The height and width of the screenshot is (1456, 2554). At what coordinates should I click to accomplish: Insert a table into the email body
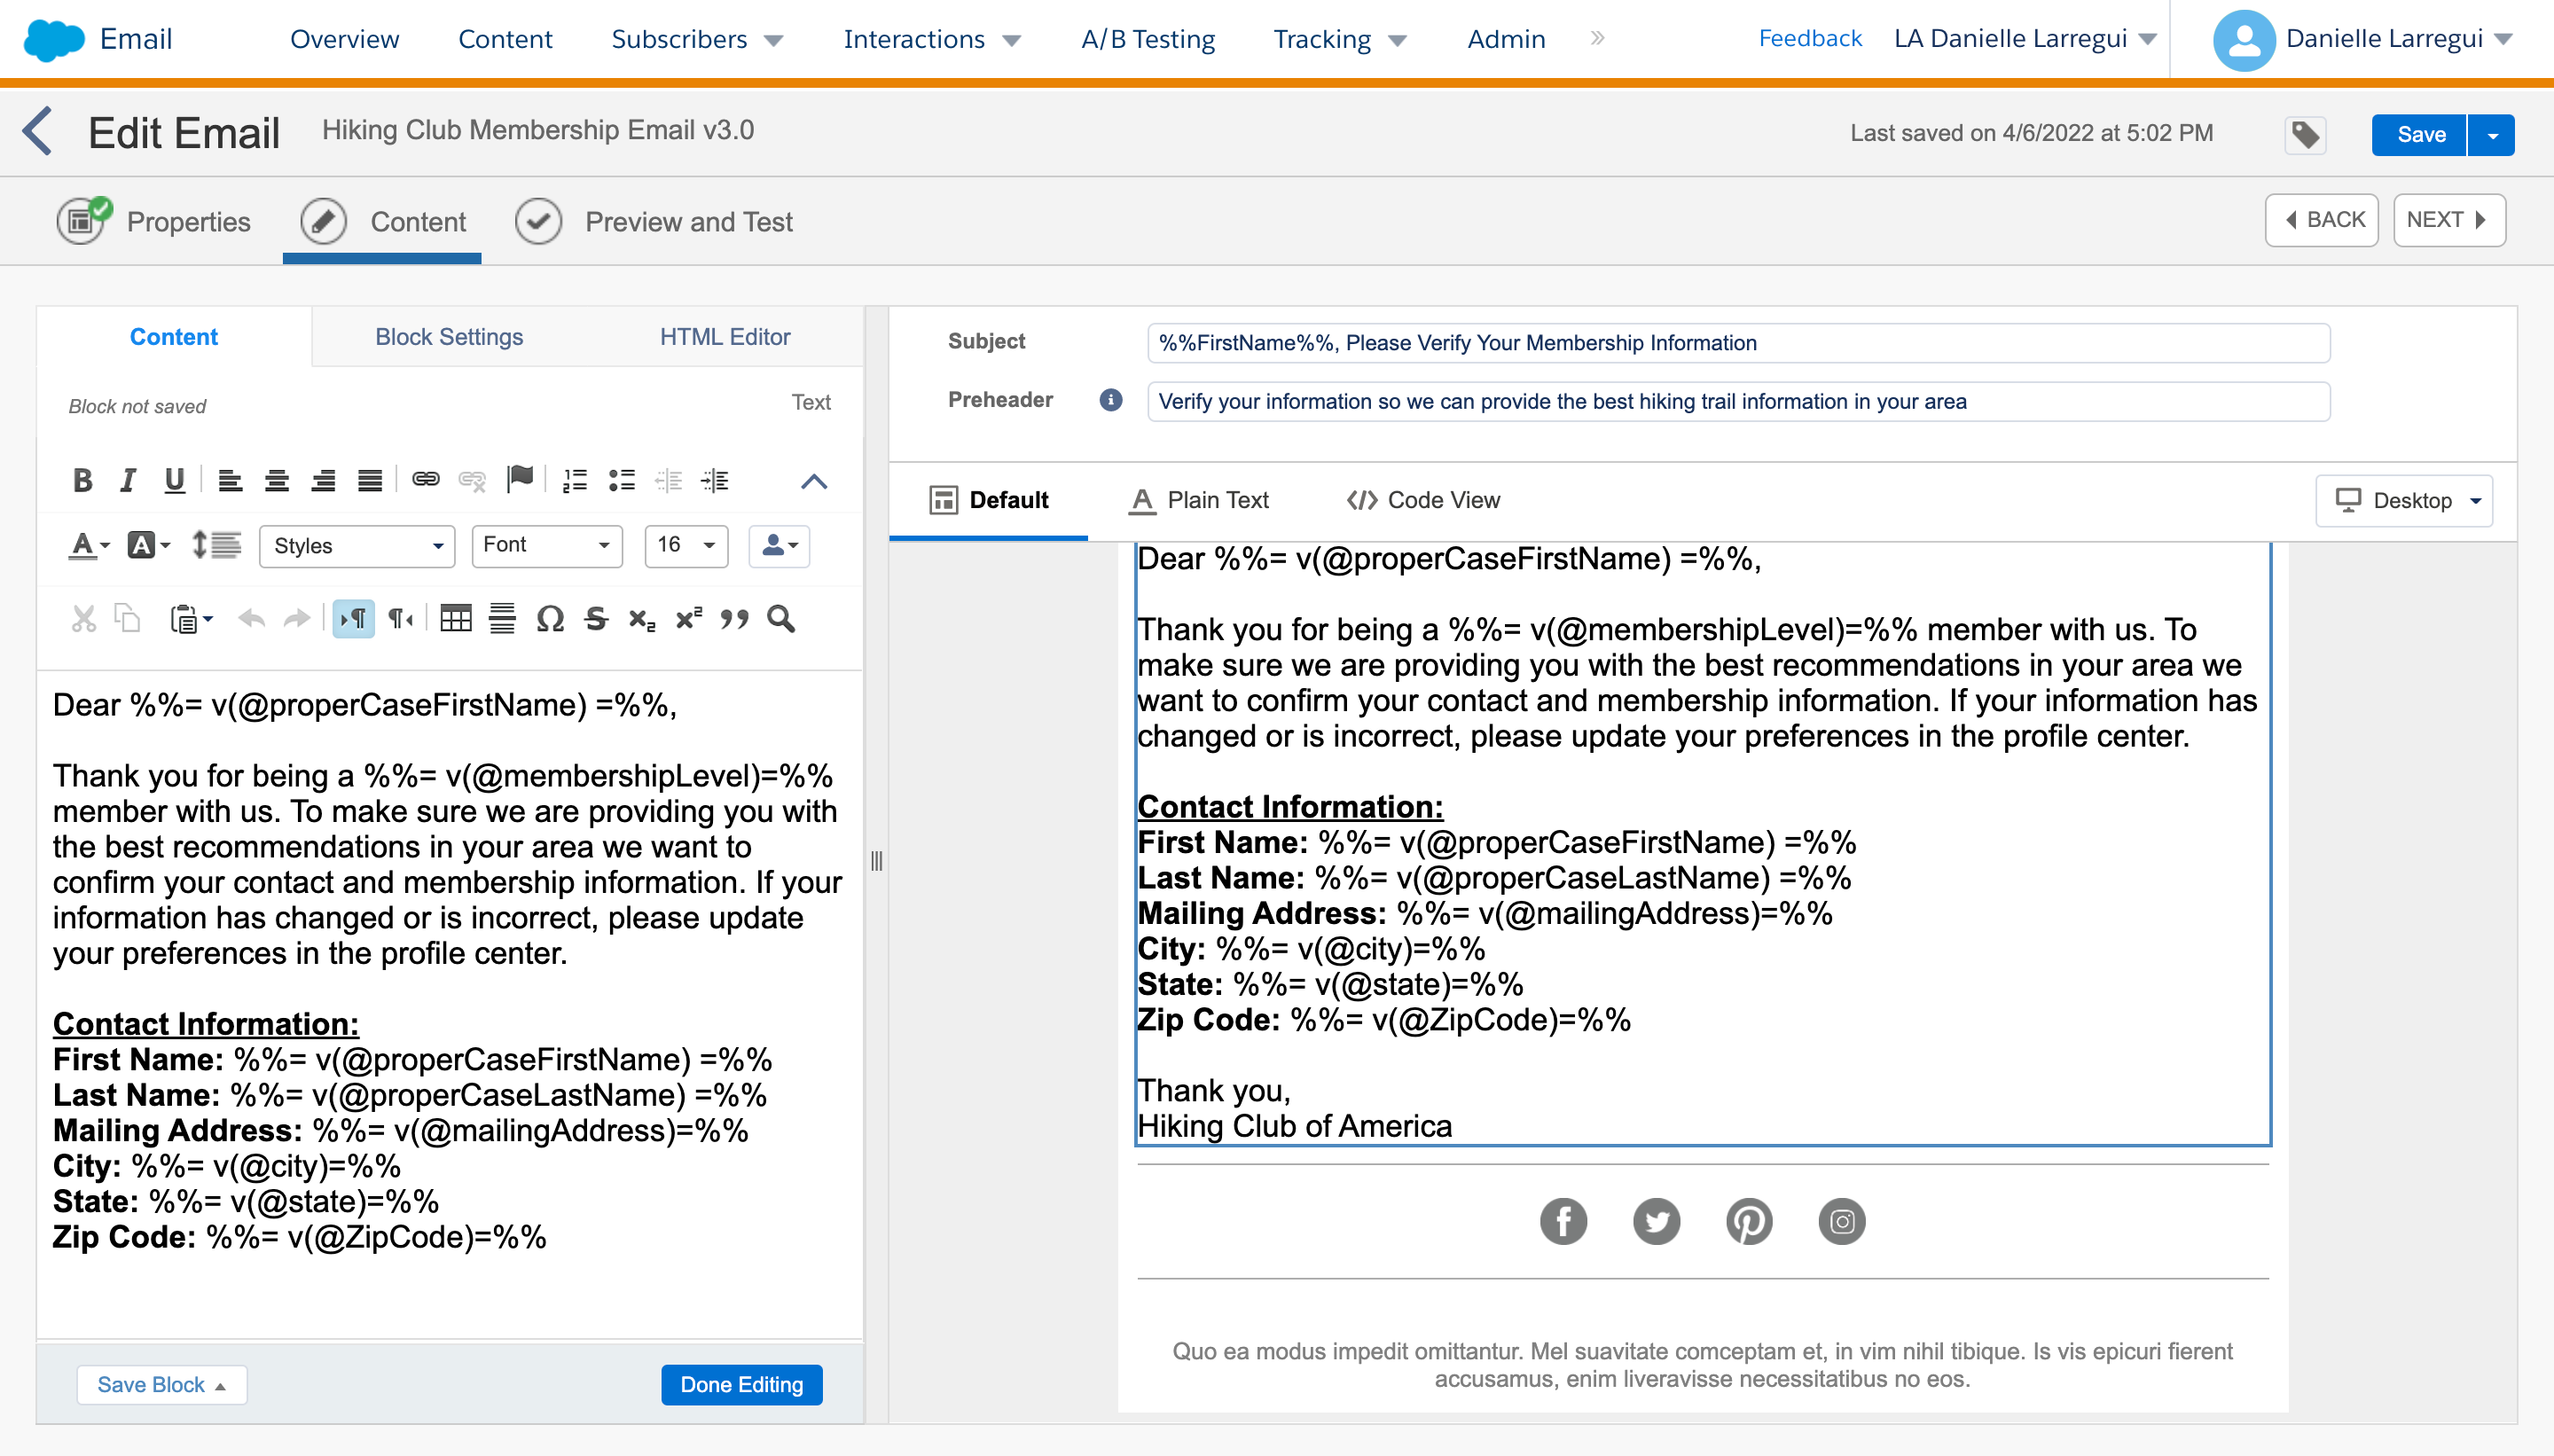(x=457, y=619)
